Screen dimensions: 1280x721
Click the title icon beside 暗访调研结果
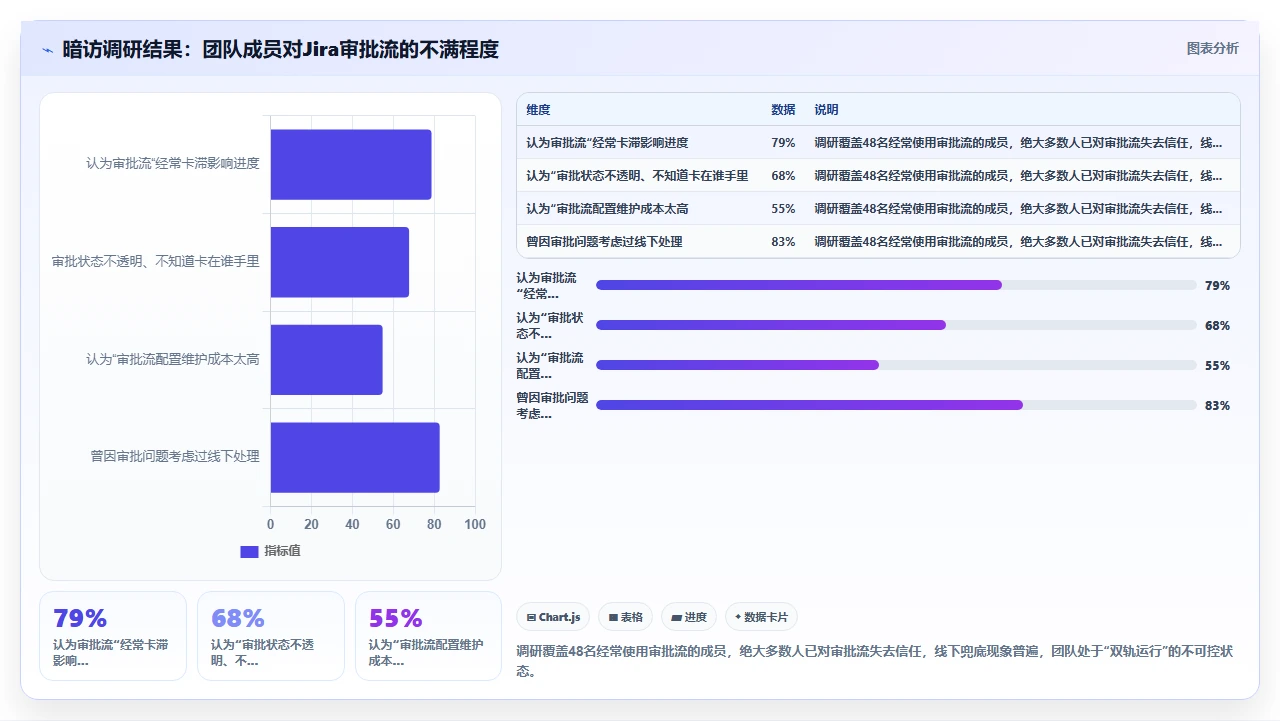click(x=47, y=50)
